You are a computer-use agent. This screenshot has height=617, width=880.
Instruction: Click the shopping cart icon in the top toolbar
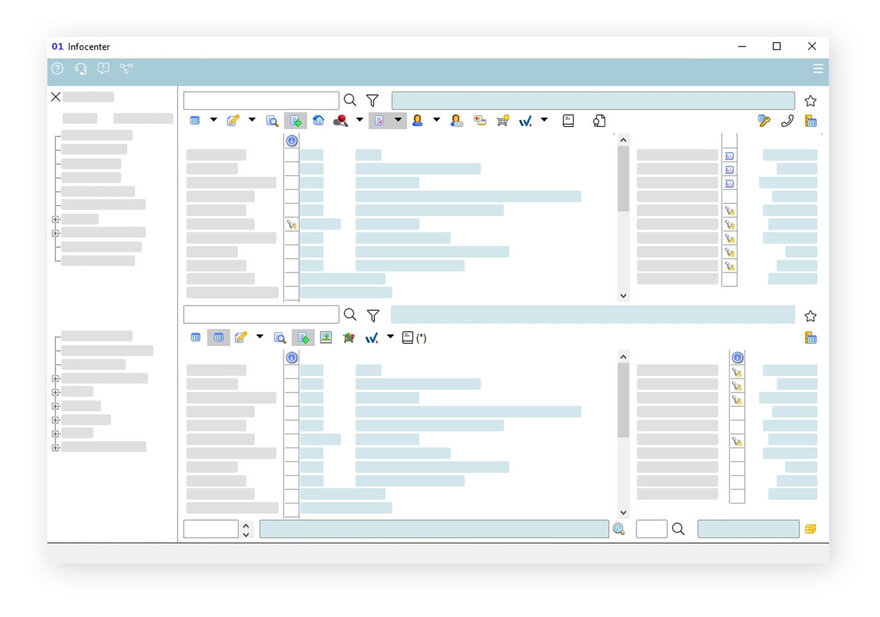[x=503, y=120]
